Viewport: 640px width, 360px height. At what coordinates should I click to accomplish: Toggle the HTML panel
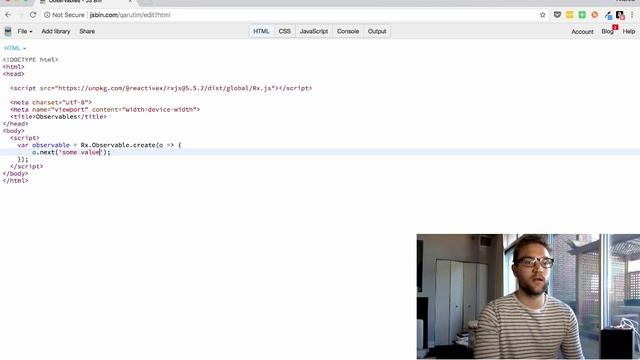pos(261,31)
